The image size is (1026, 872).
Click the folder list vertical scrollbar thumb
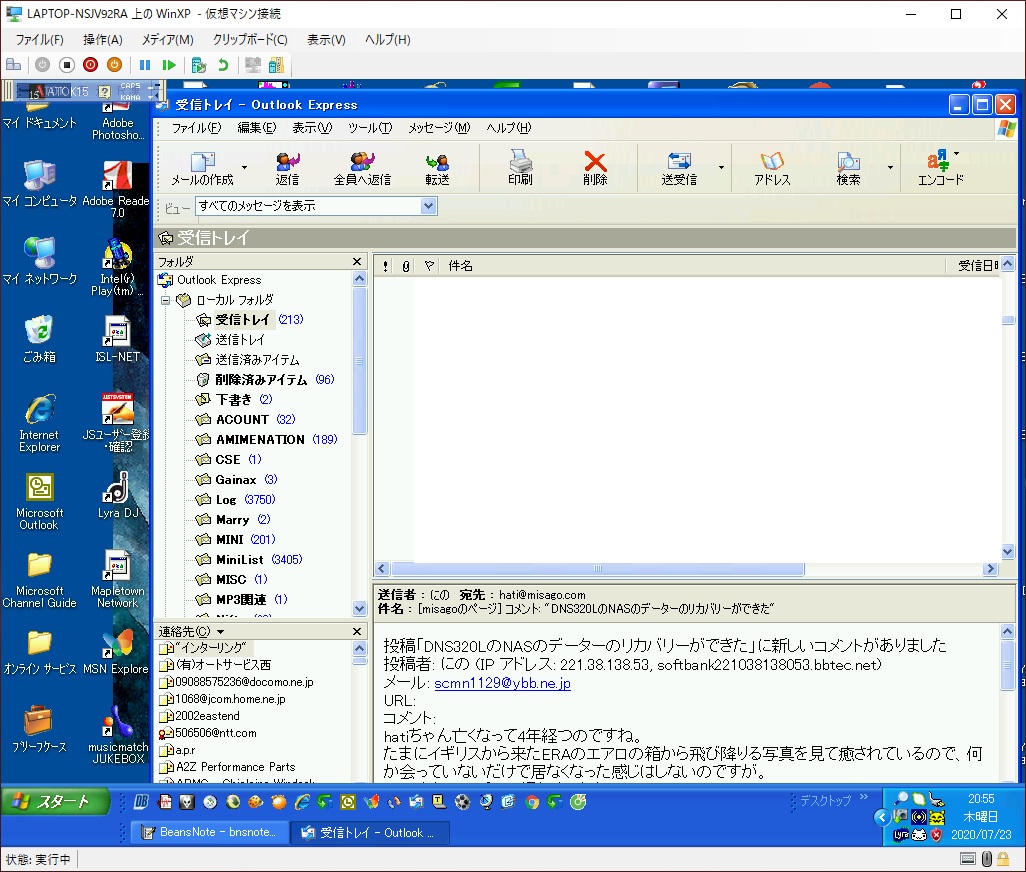pos(359,361)
